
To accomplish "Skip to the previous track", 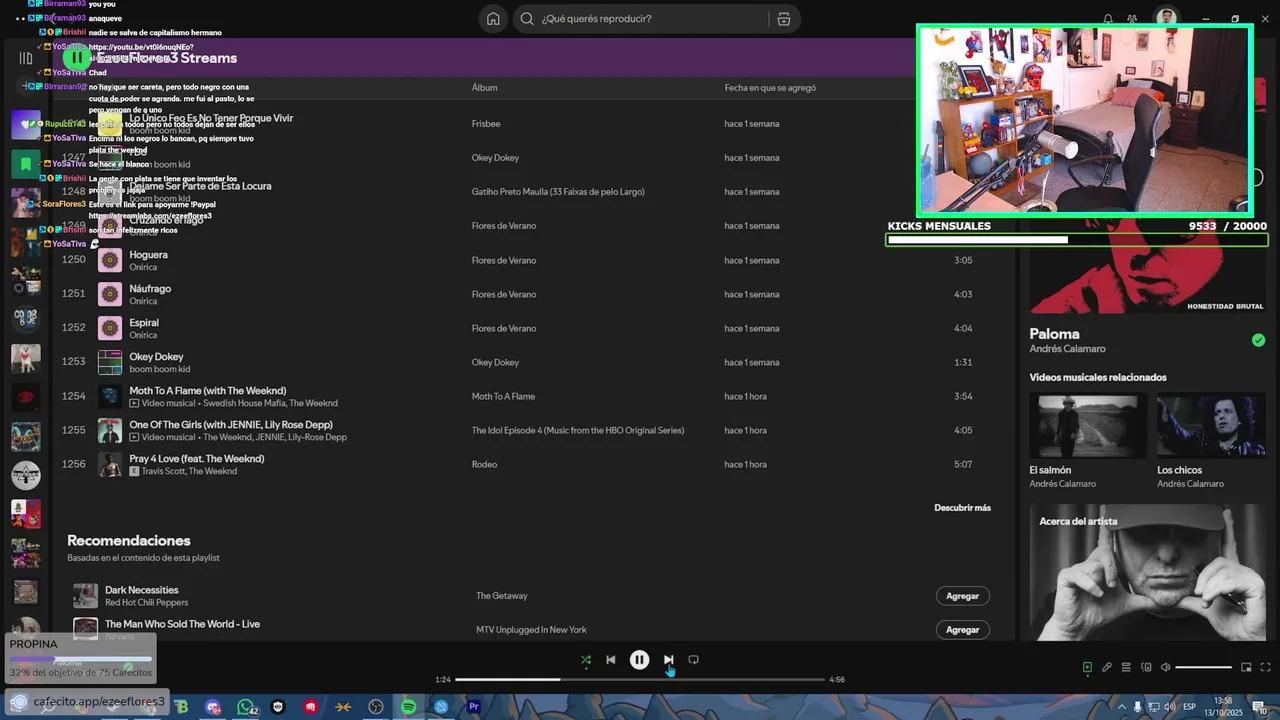I will point(611,660).
